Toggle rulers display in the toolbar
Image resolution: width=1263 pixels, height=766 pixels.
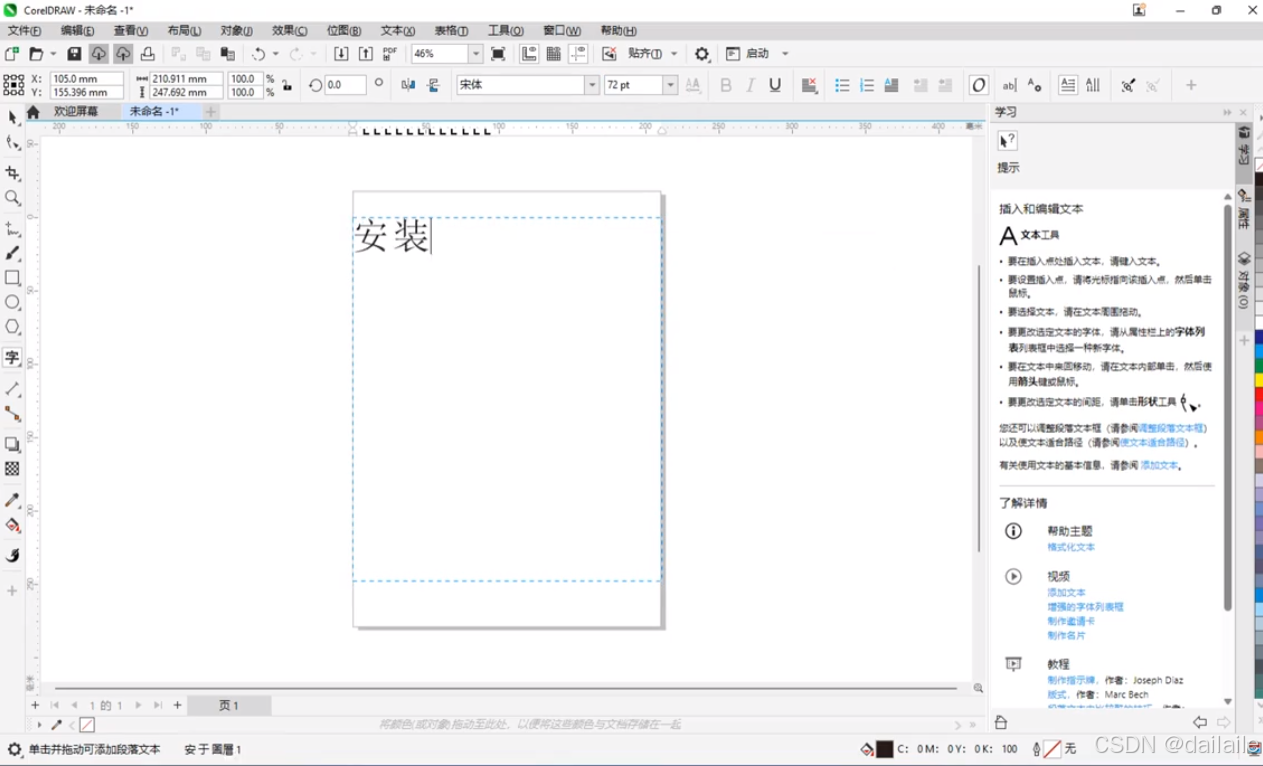529,54
